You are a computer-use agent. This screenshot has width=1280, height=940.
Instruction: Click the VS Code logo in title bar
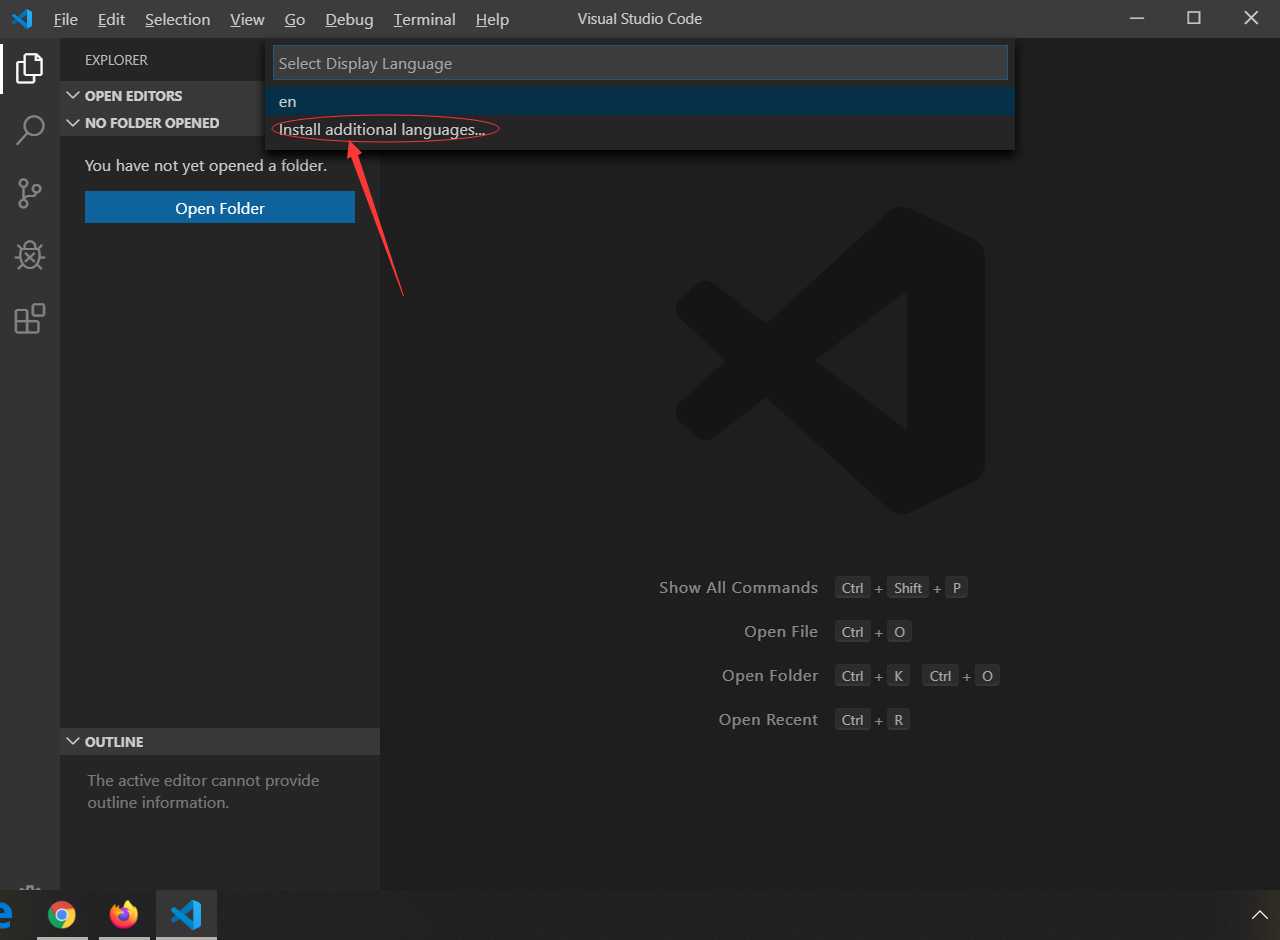22,19
